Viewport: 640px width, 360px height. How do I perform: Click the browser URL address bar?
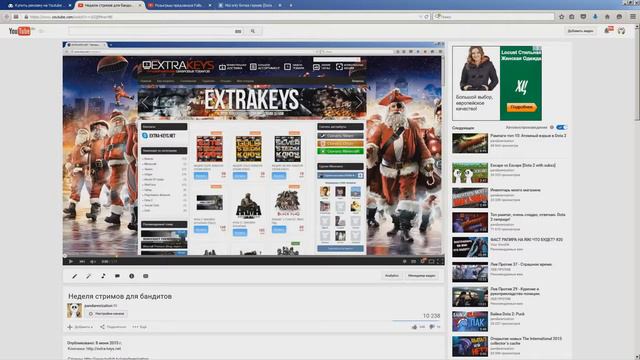pos(220,17)
